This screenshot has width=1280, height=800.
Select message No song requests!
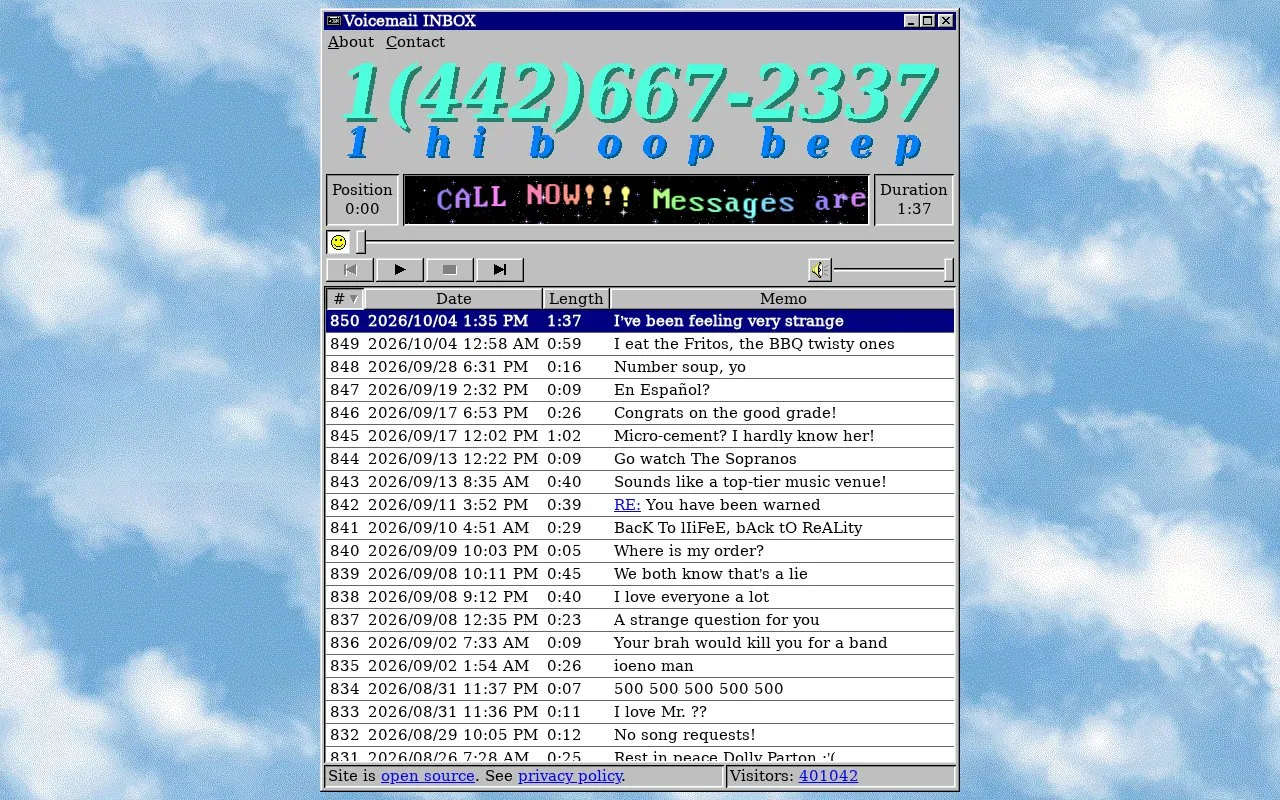click(x=640, y=735)
